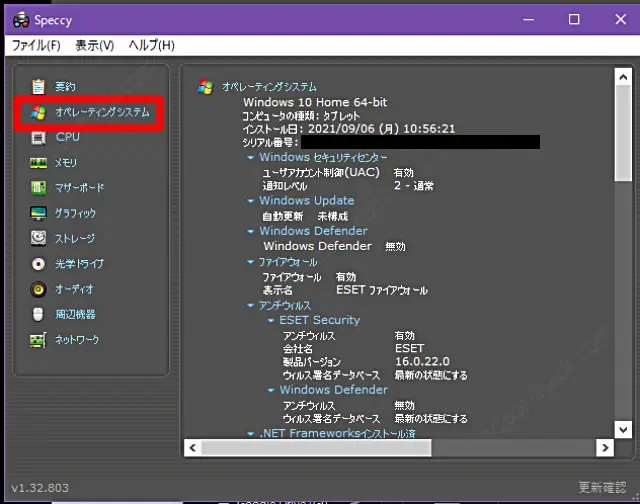Click the memory (メモリ) RAM icon

[x=38, y=163]
